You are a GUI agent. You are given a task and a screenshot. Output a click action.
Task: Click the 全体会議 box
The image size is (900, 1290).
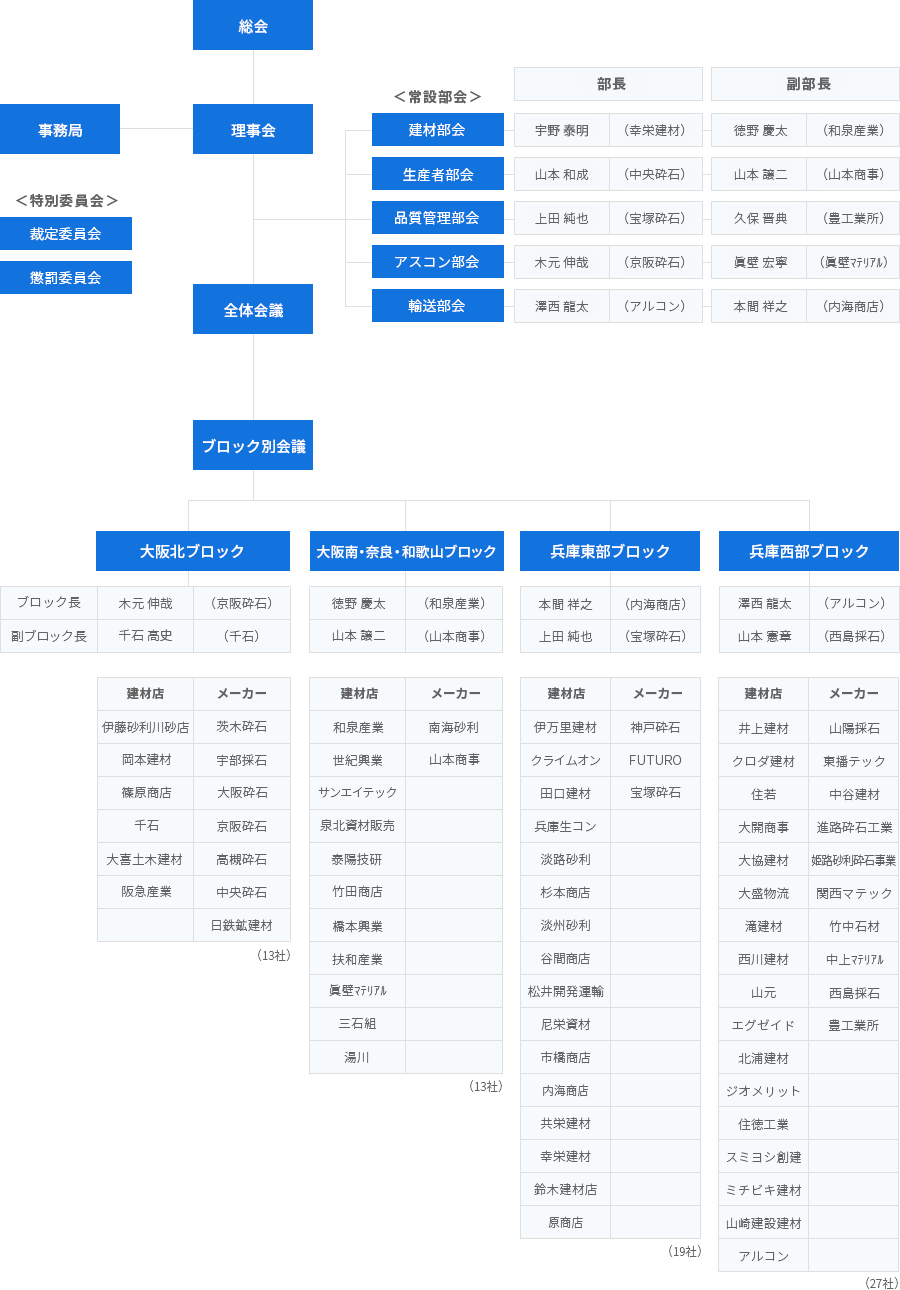tap(253, 309)
